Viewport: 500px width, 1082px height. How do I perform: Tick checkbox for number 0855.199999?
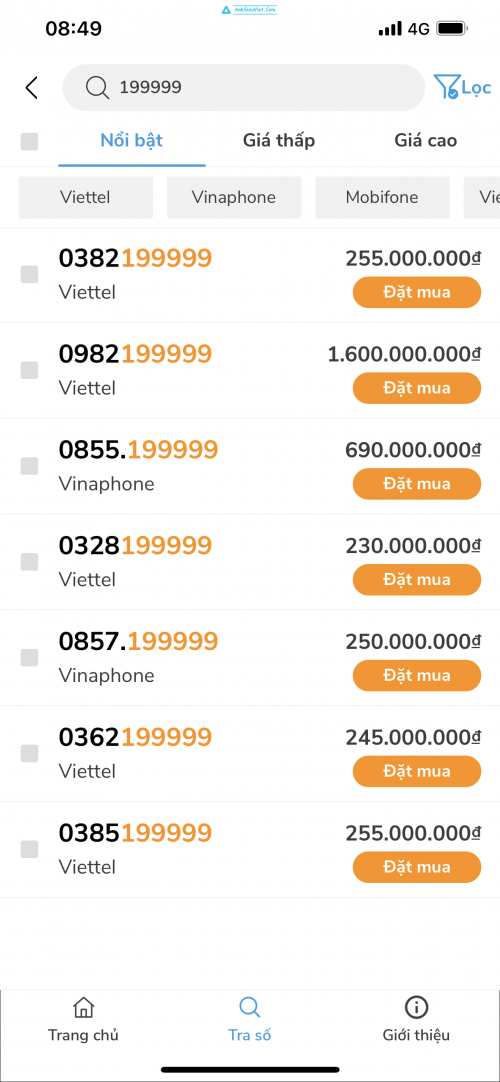(29, 466)
